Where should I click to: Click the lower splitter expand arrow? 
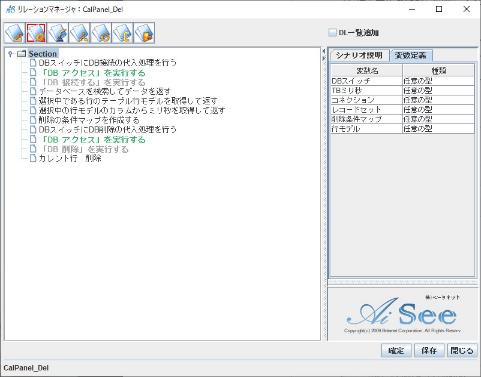click(x=324, y=58)
